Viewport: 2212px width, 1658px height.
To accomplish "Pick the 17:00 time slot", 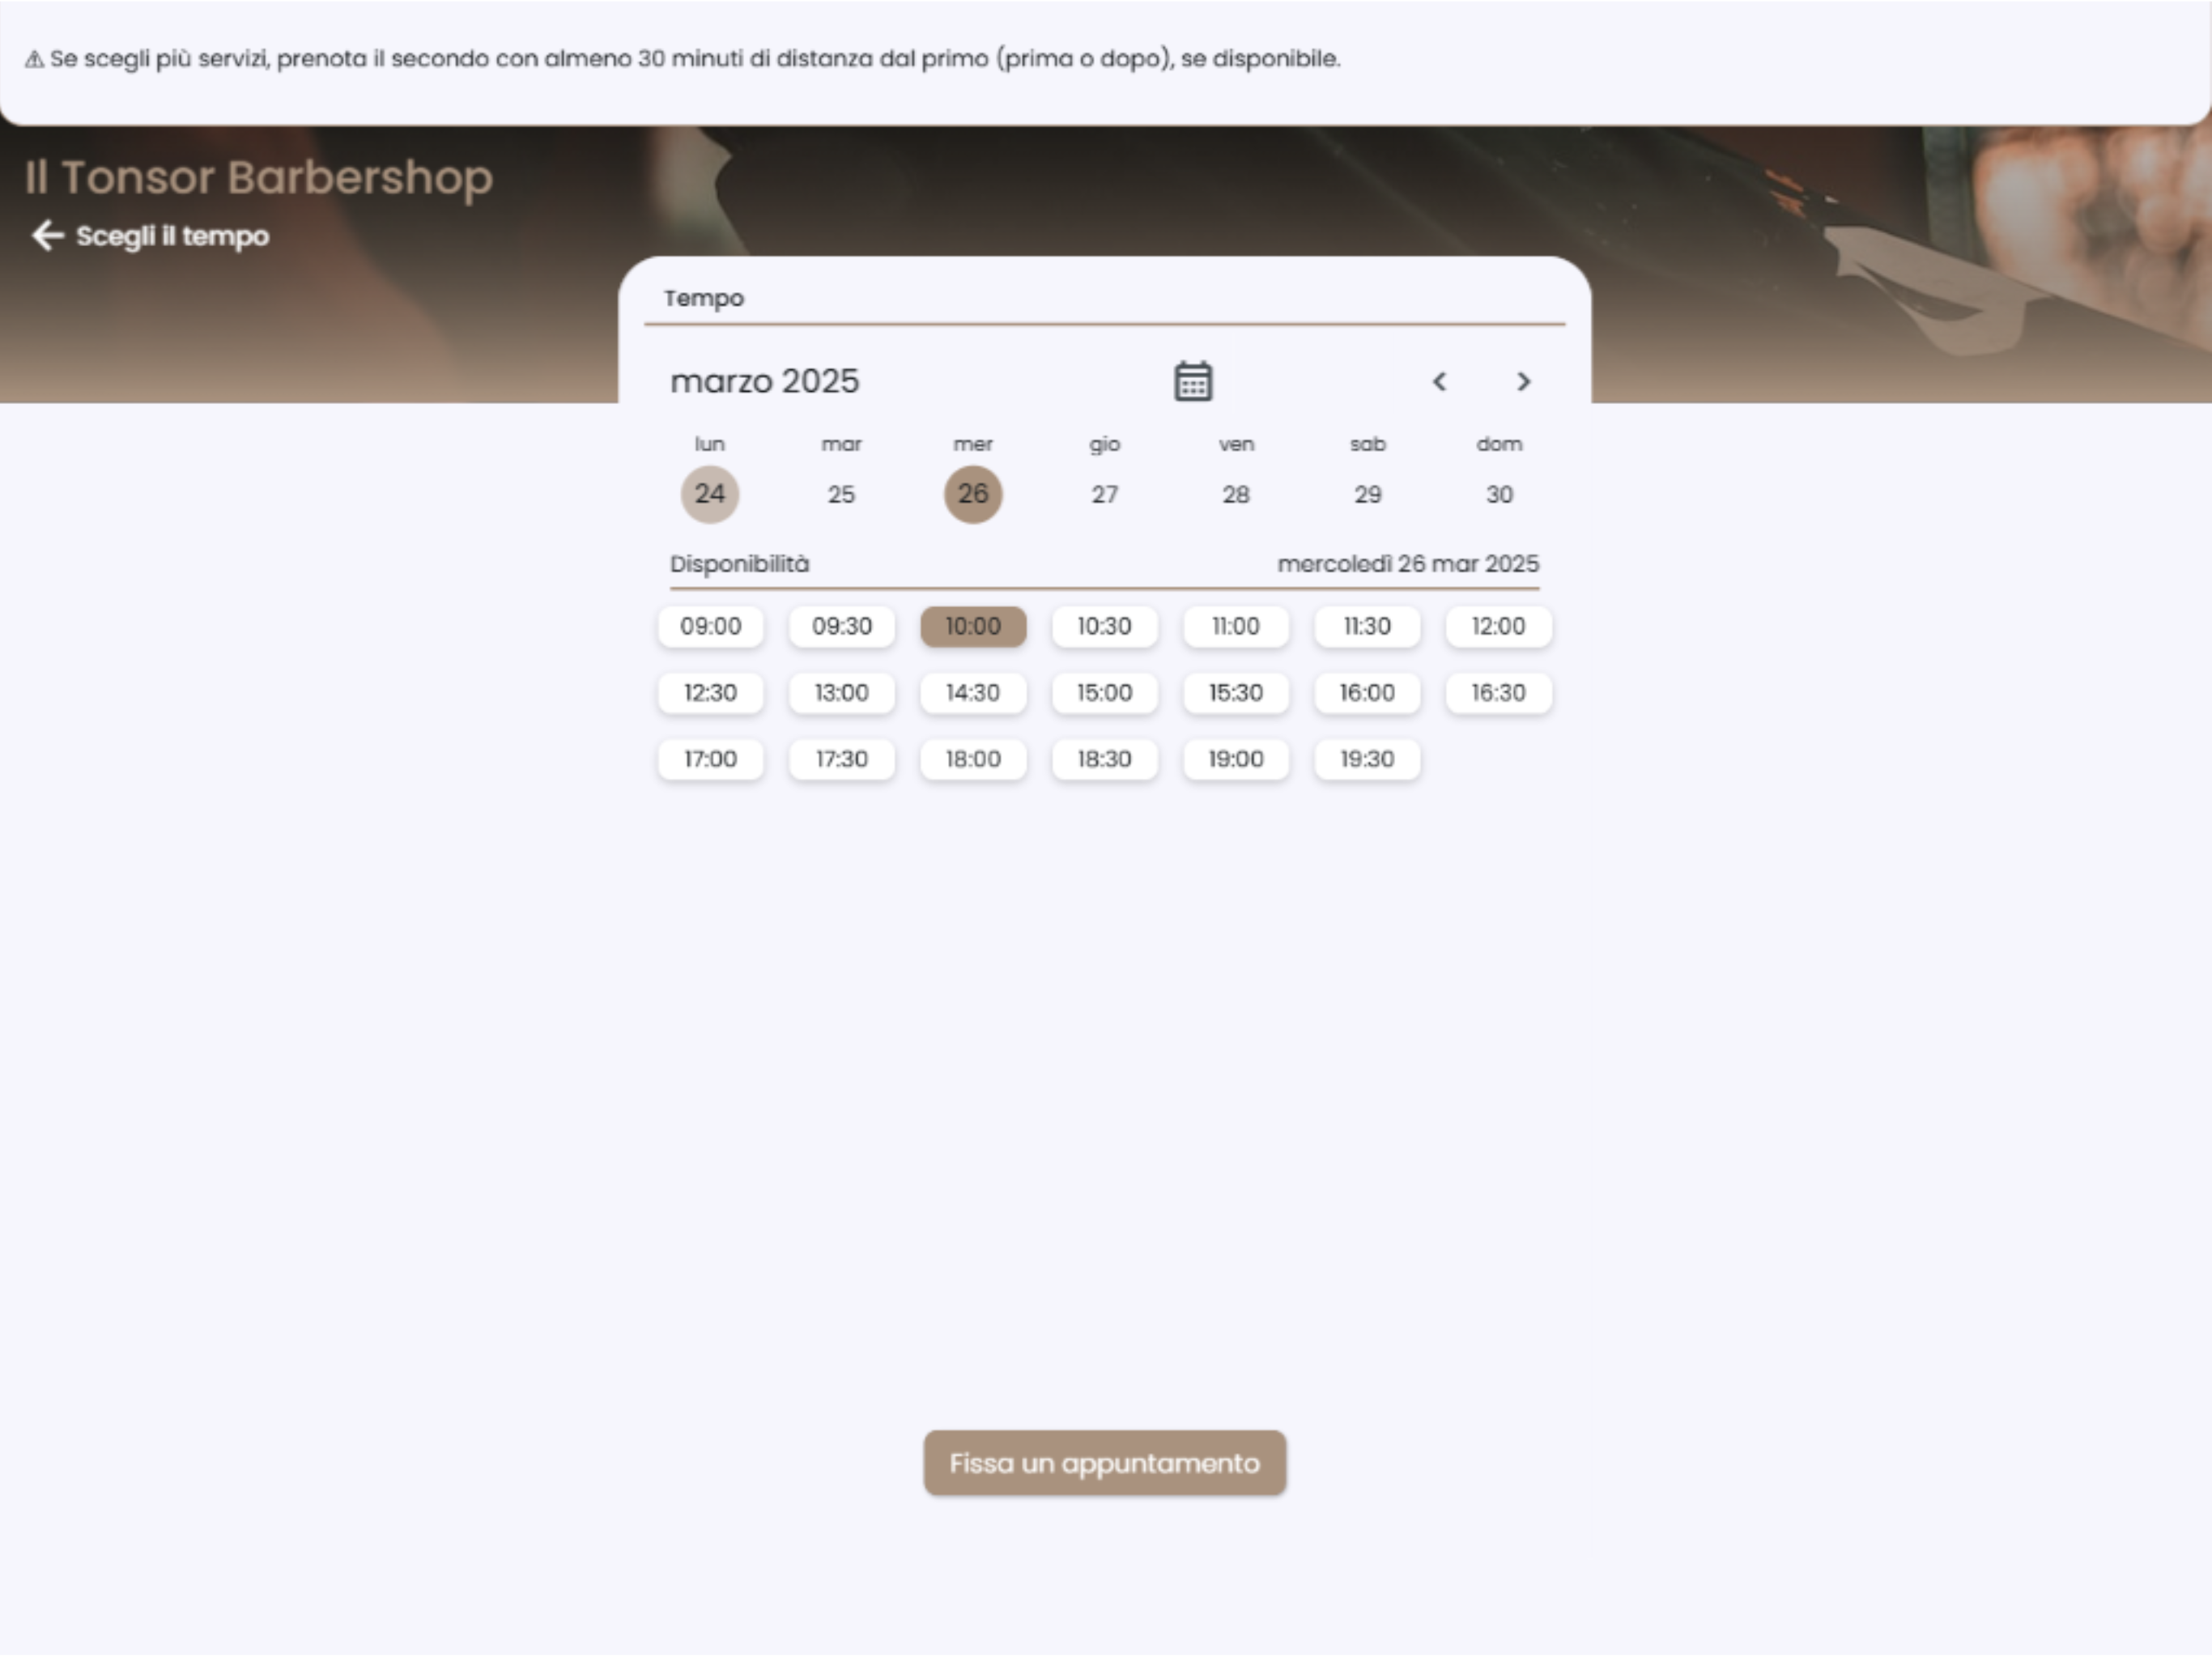I will click(x=710, y=759).
